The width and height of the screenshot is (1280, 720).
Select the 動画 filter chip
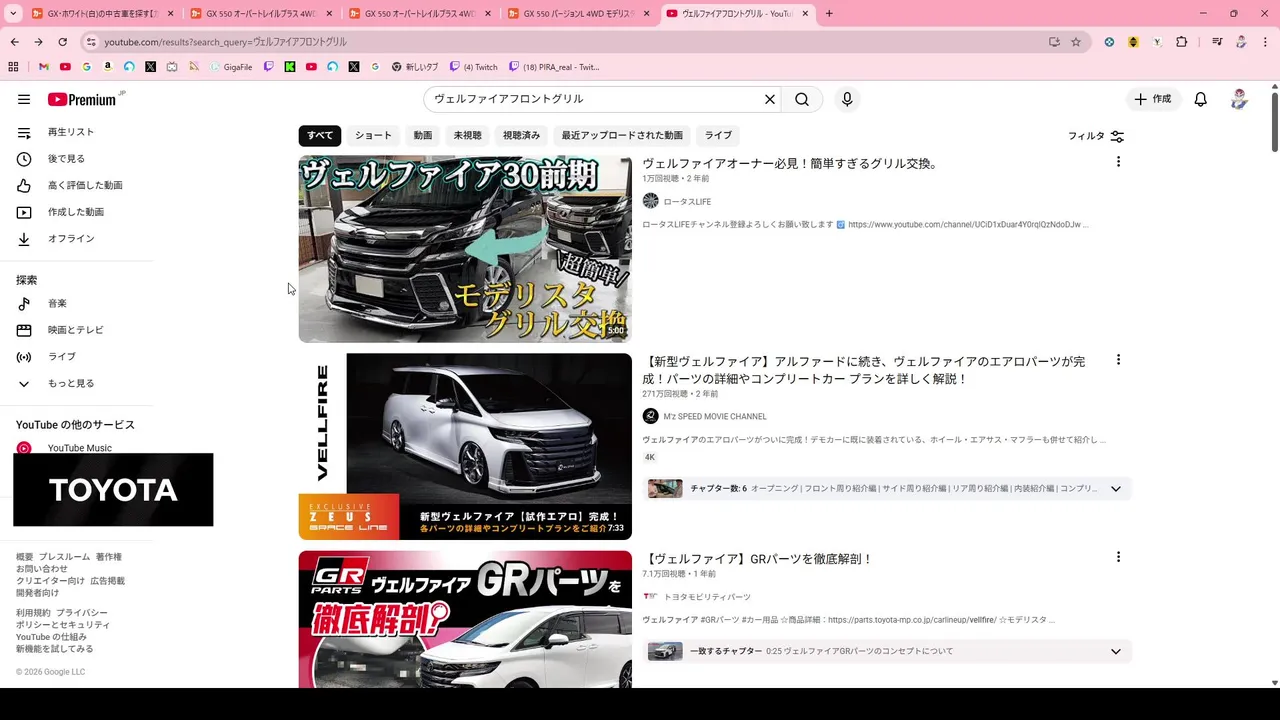[x=423, y=135]
